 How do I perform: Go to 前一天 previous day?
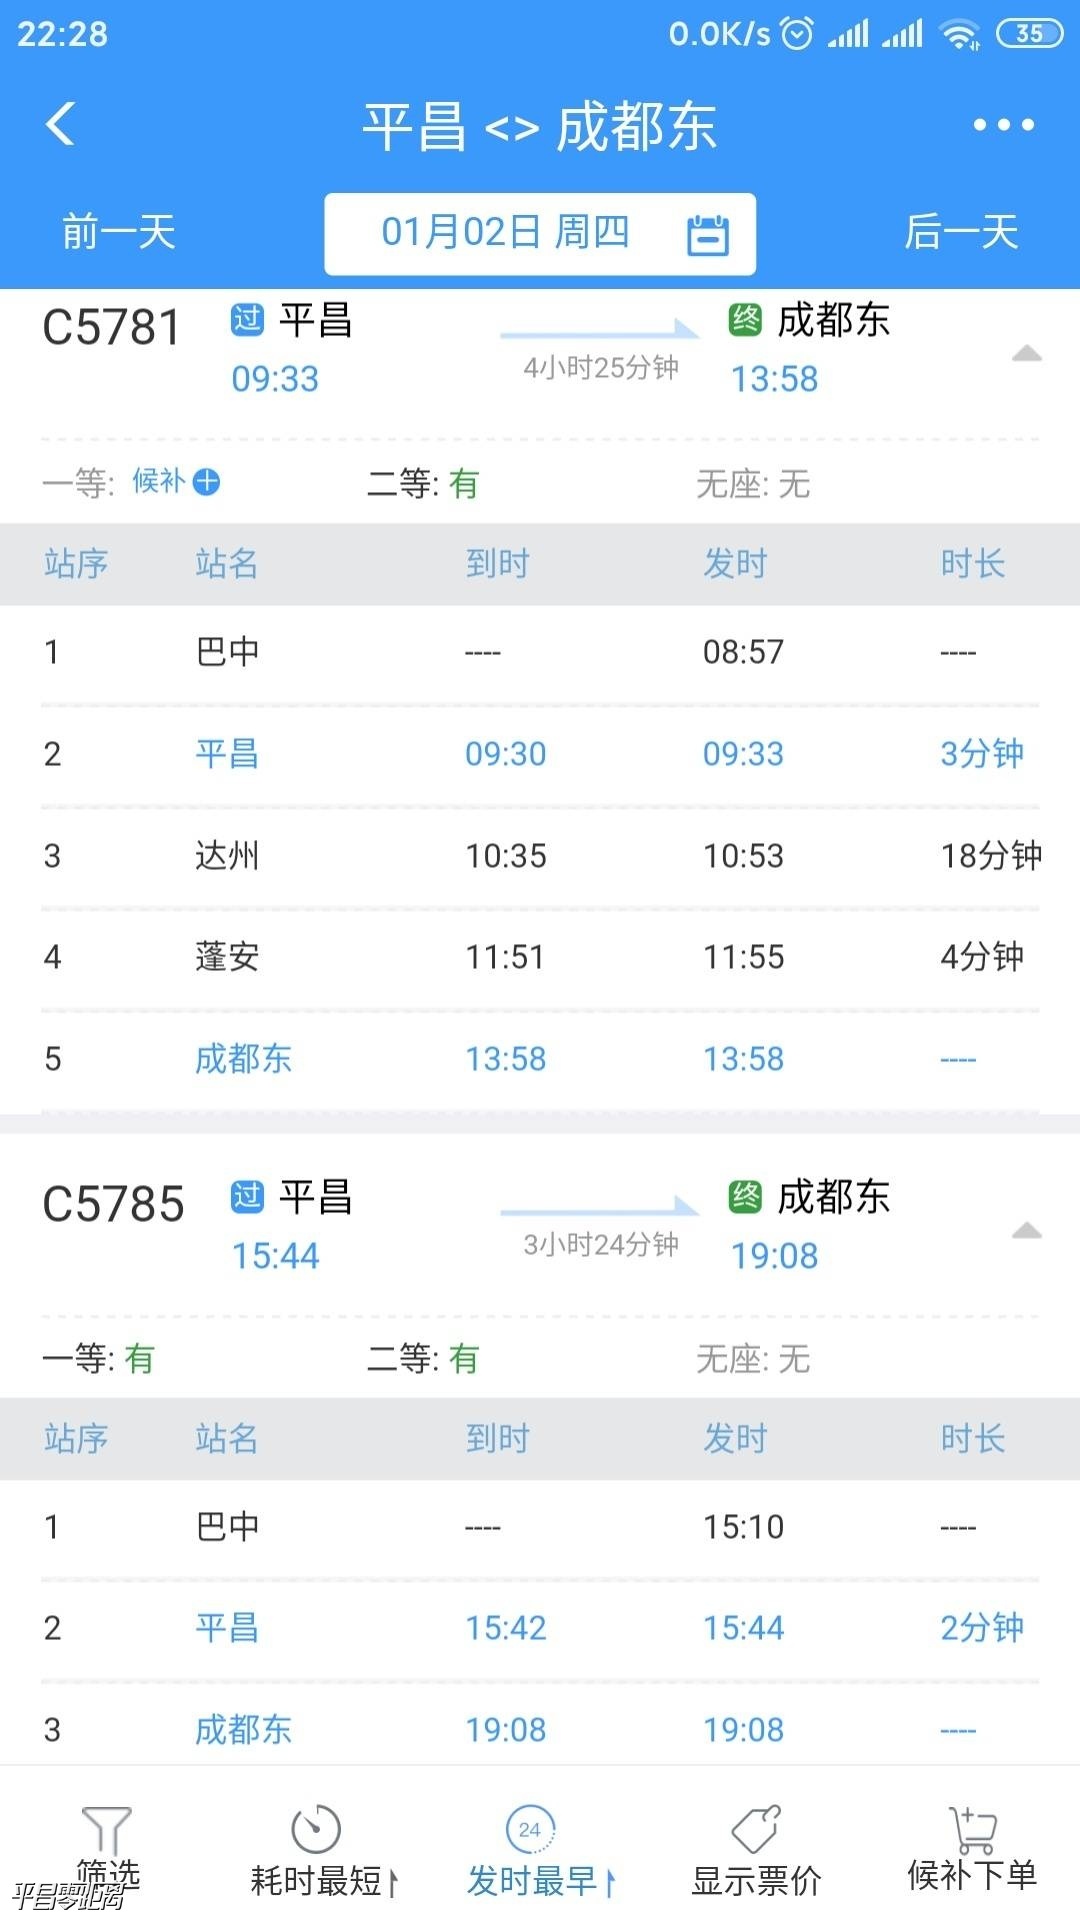[x=119, y=233]
